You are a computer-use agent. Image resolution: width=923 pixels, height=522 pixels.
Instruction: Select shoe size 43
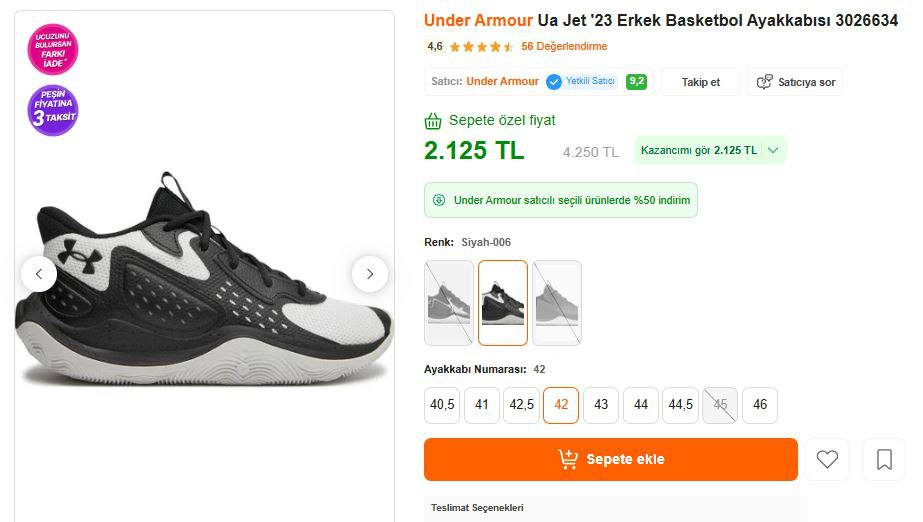click(601, 405)
